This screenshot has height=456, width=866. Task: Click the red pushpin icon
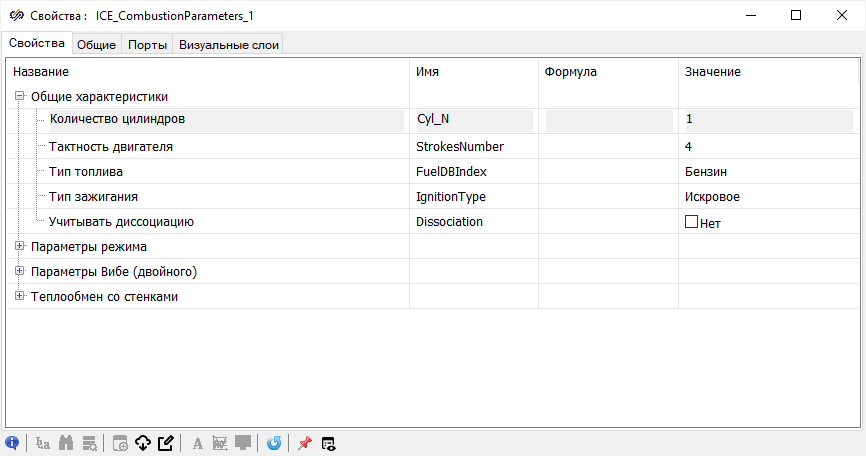[x=304, y=443]
